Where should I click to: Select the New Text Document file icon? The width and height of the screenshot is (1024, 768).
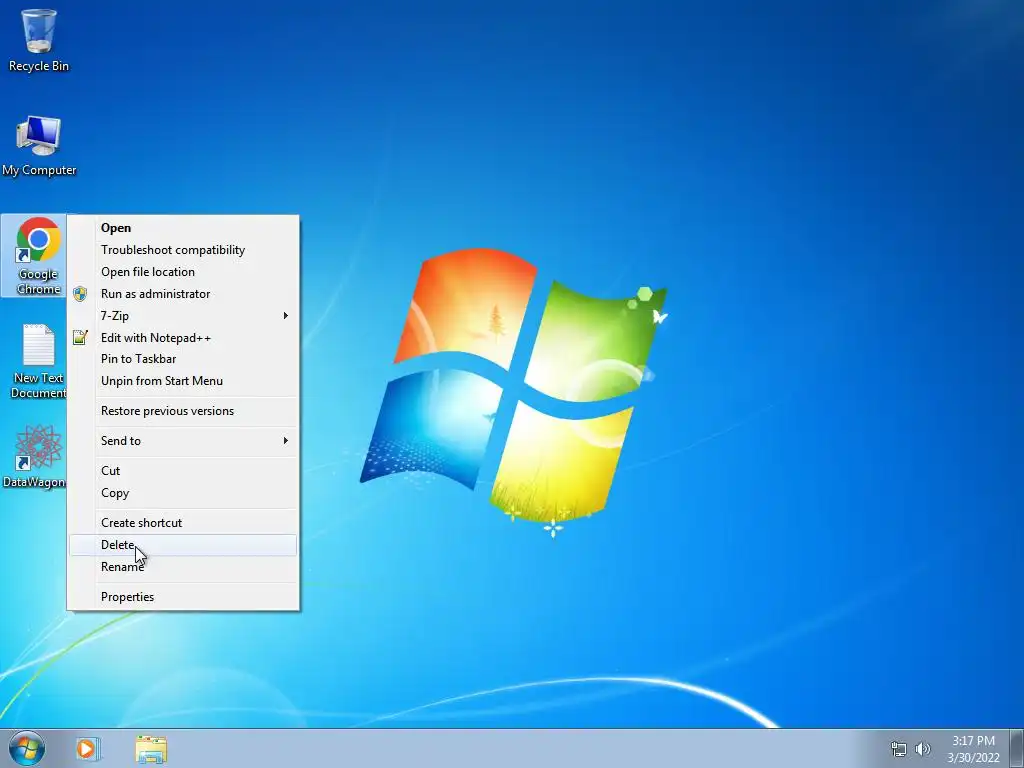pos(38,361)
